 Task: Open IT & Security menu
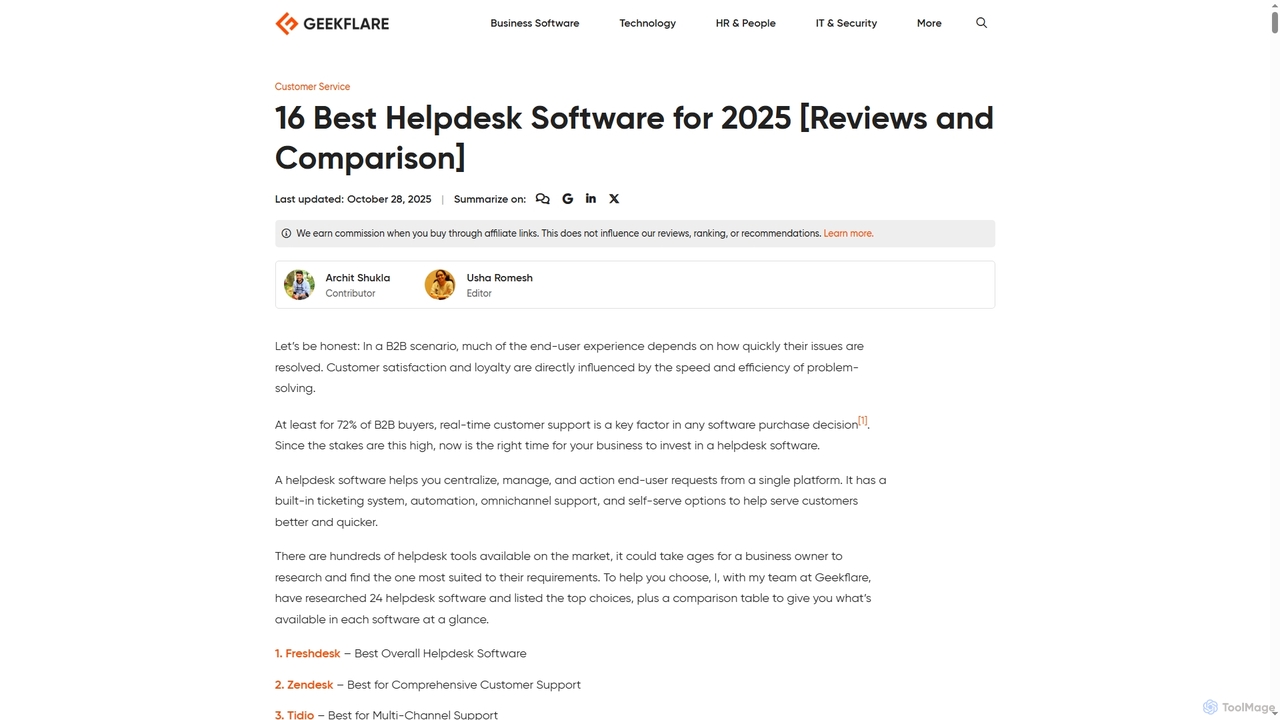click(846, 23)
